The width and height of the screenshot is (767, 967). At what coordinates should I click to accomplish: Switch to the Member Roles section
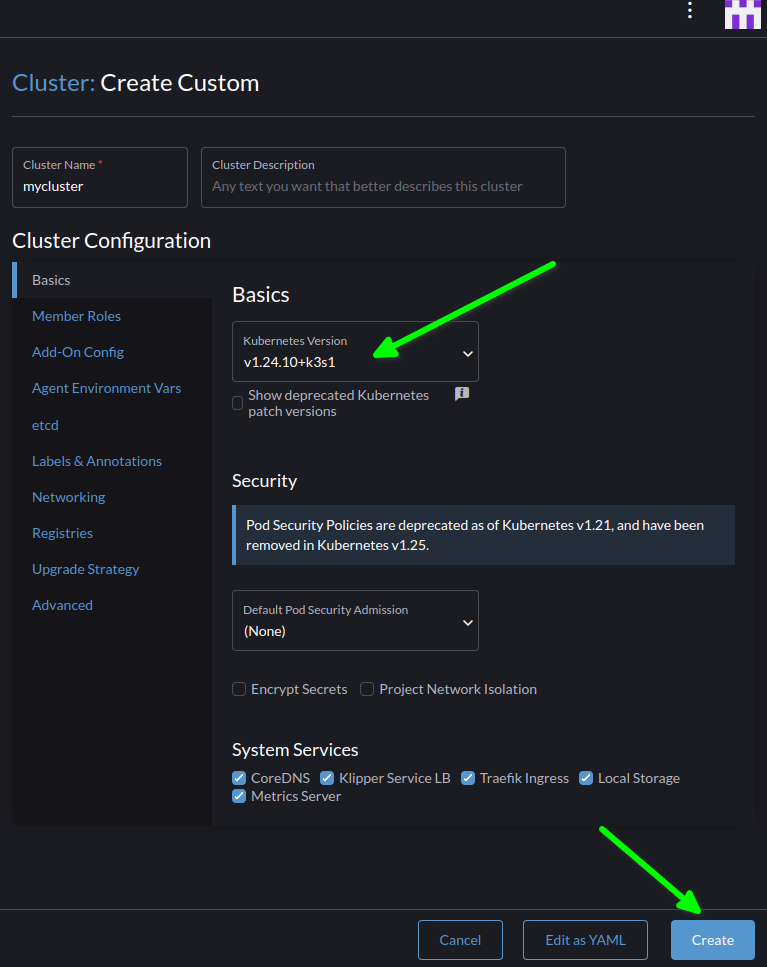coord(76,316)
